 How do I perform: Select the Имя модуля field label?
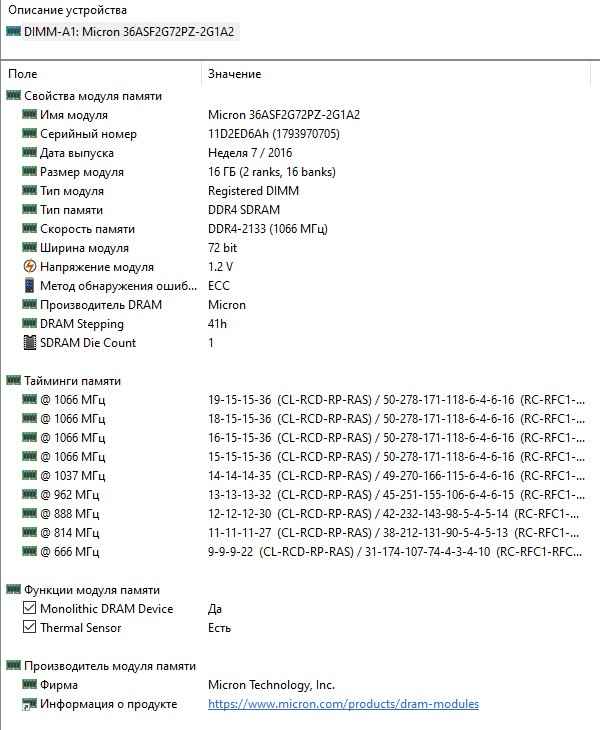tap(74, 115)
